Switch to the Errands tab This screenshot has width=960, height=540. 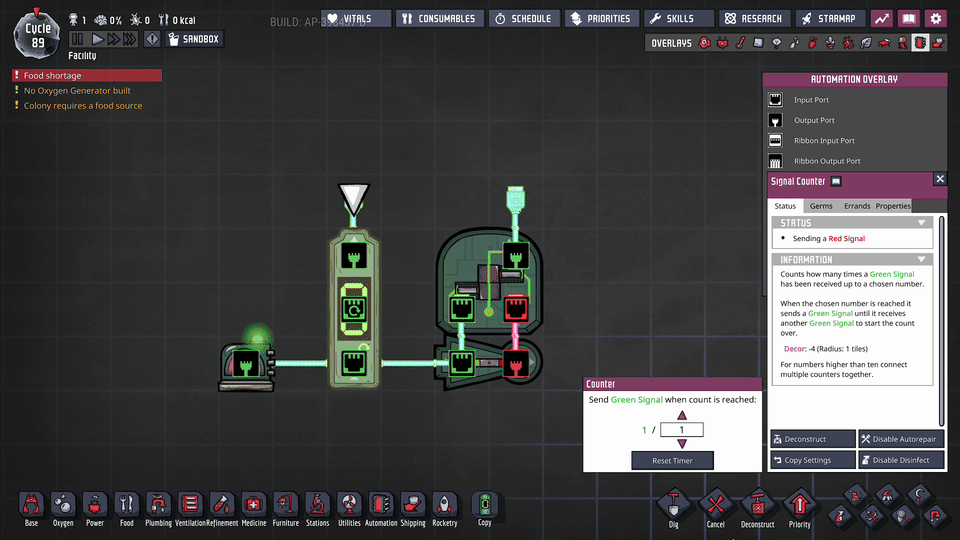(x=856, y=206)
